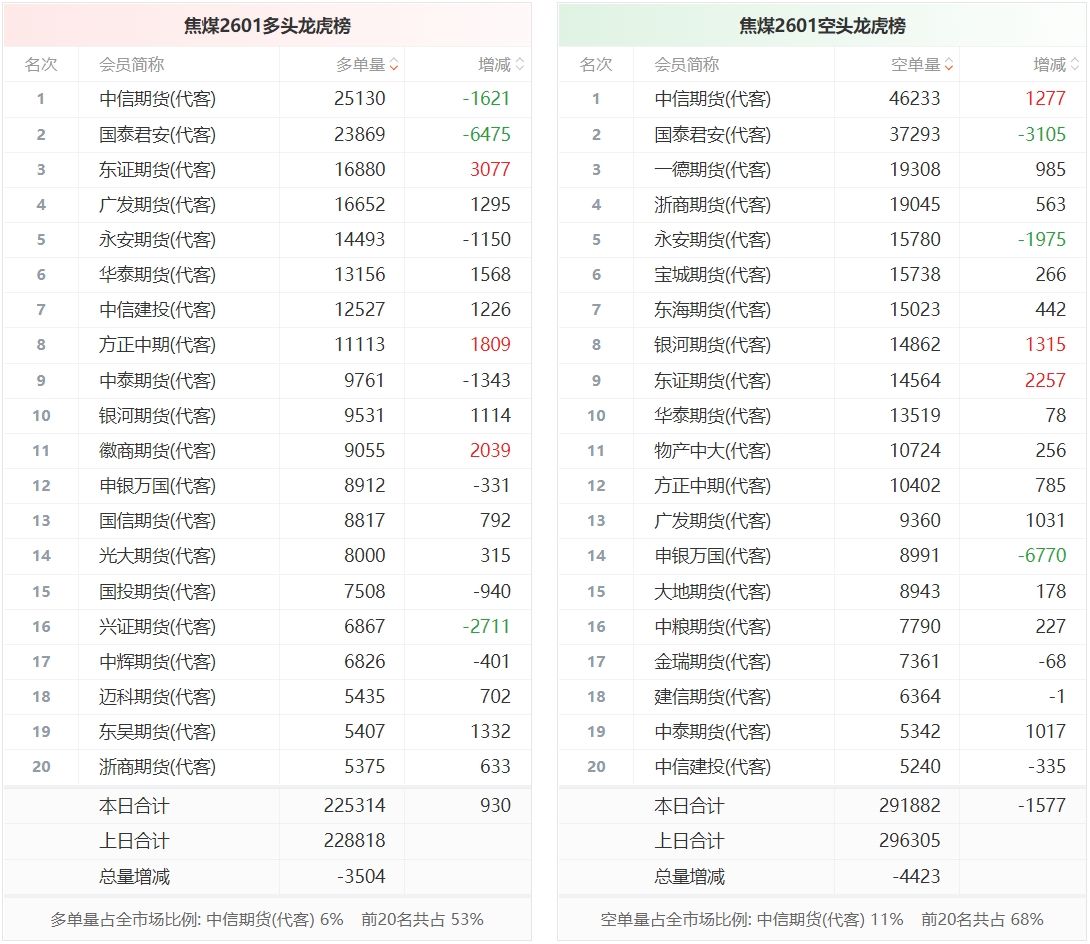Click short position value 46233
The image size is (1090, 944).
pos(914,99)
